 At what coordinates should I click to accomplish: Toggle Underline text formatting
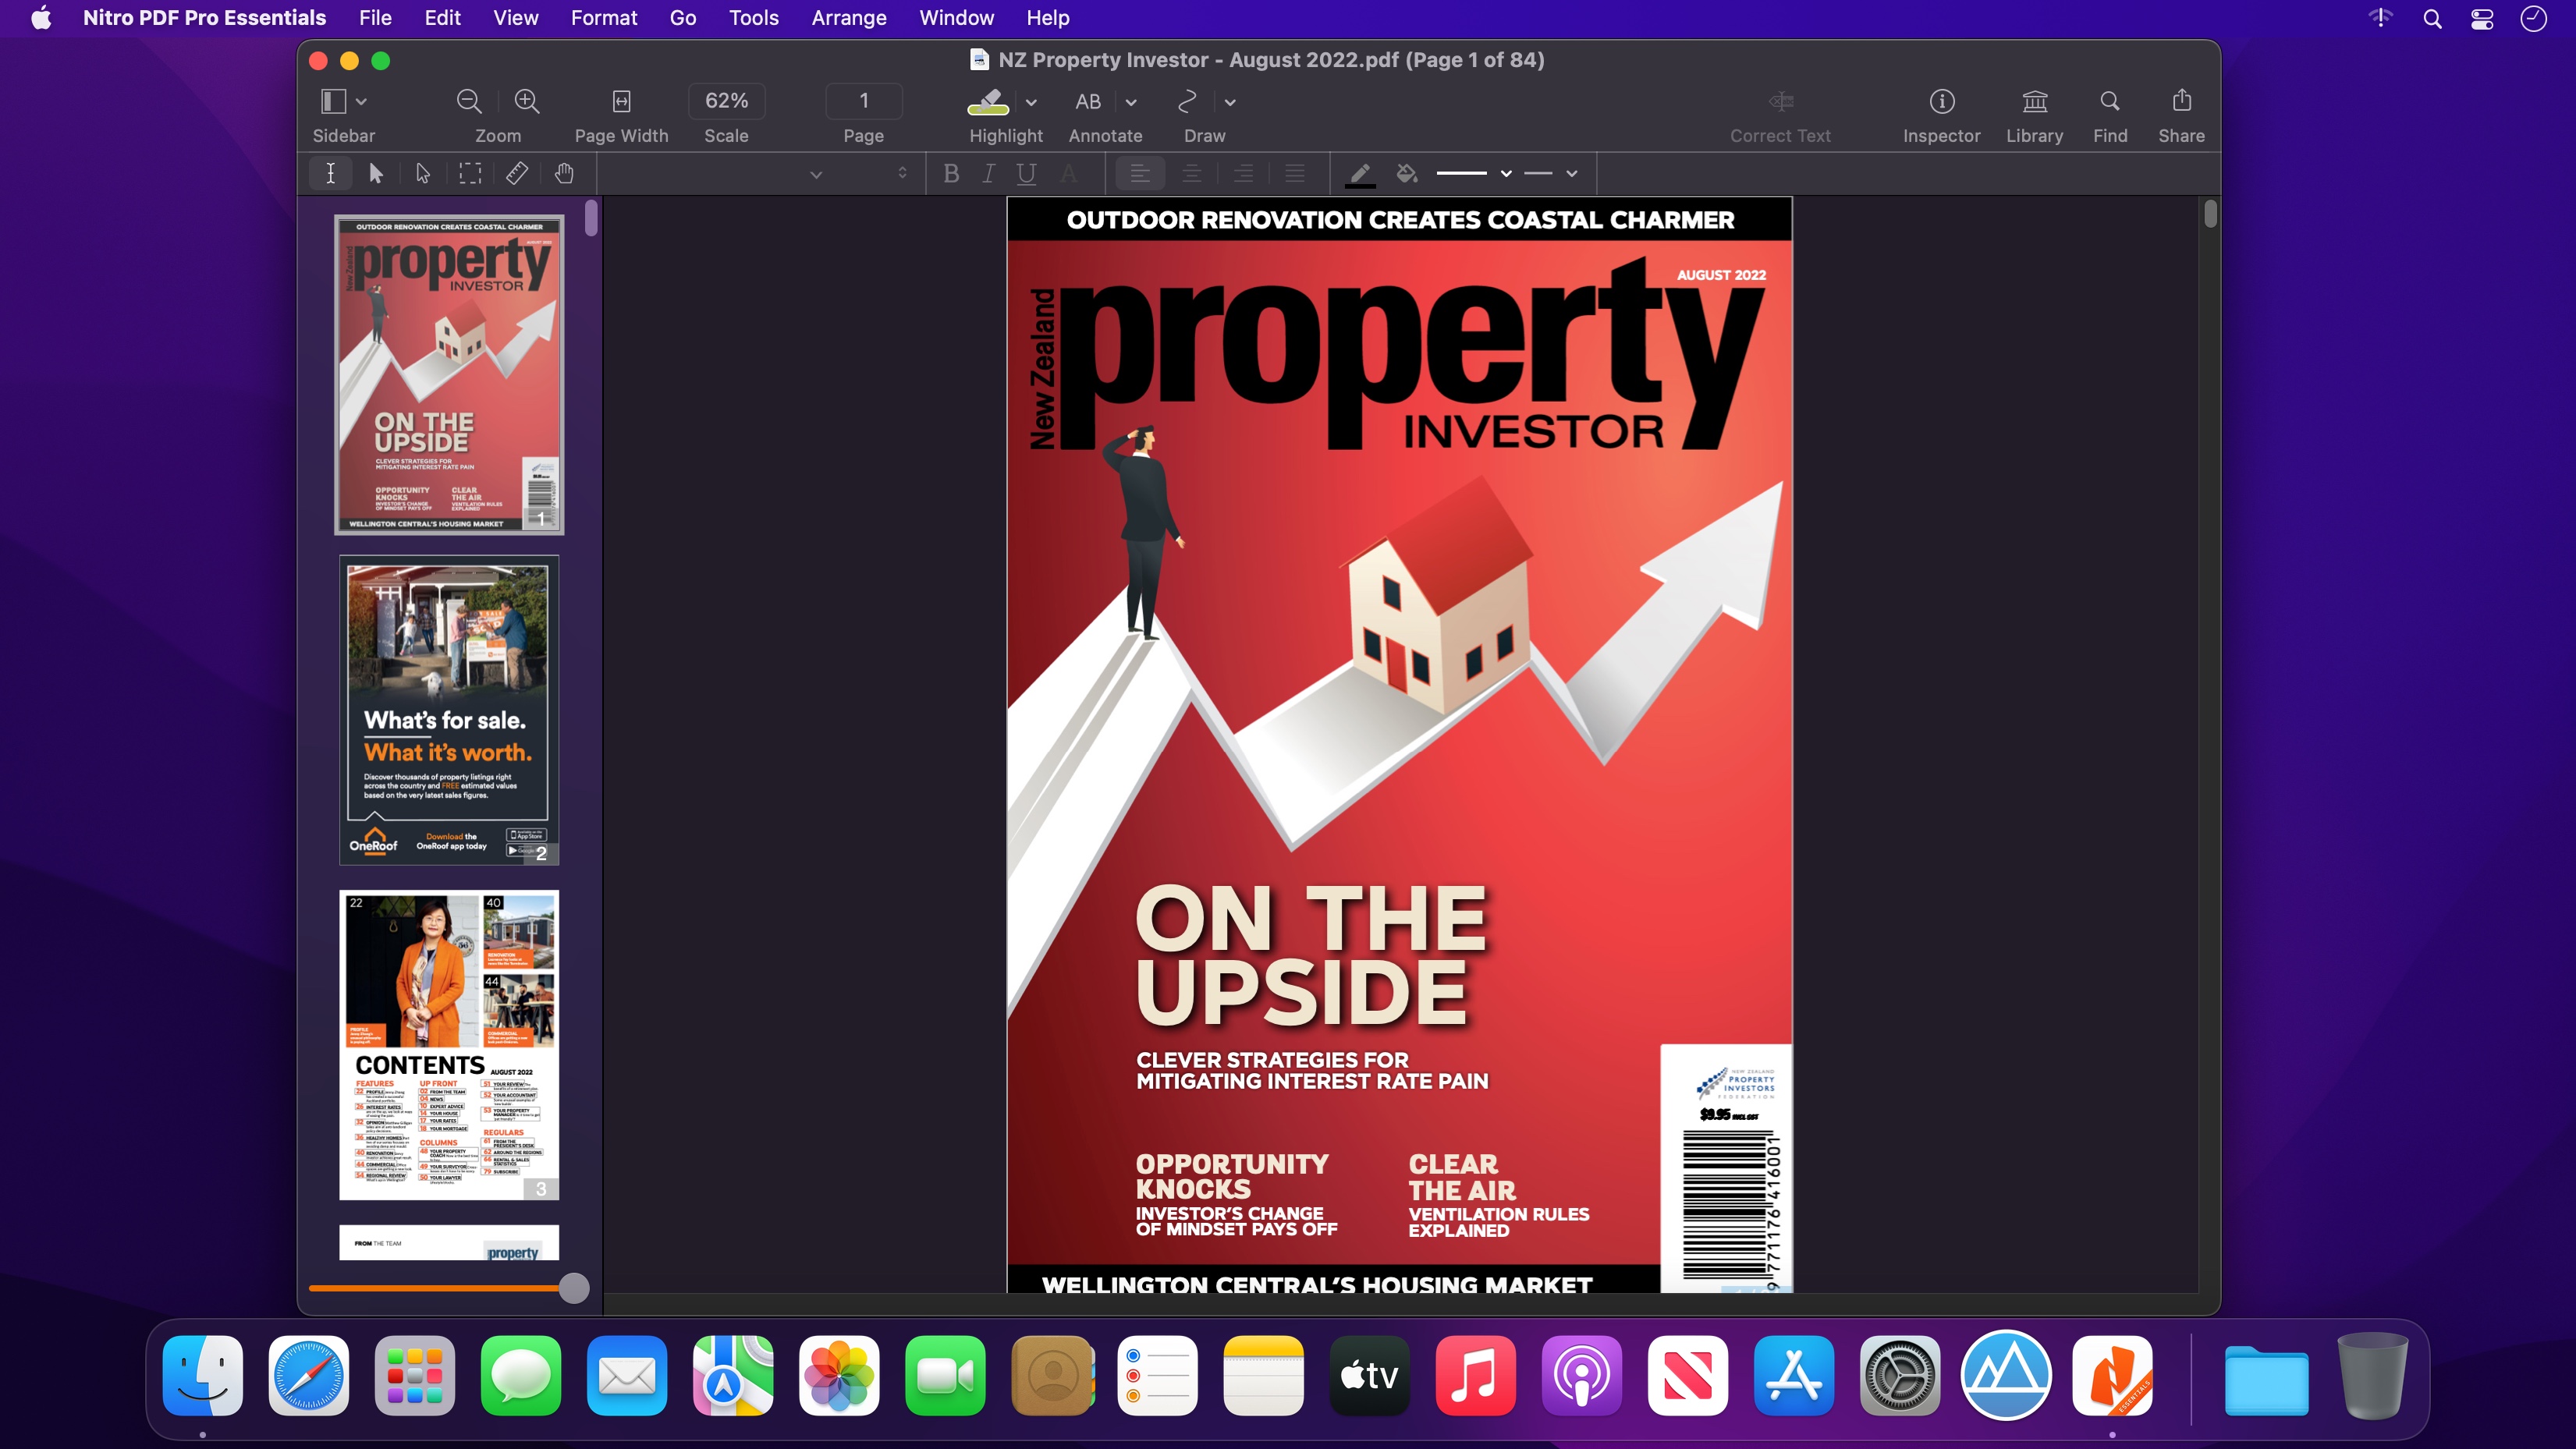(x=1026, y=174)
